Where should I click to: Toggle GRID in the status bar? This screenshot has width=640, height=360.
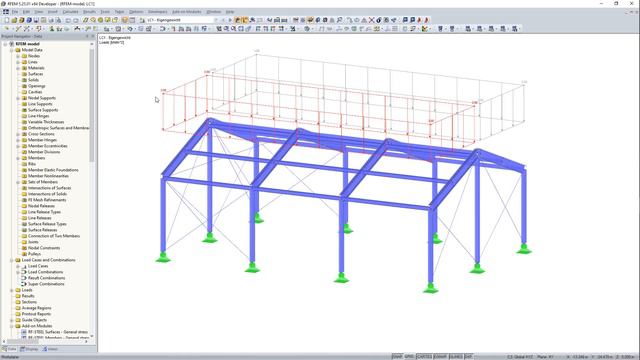409,357
